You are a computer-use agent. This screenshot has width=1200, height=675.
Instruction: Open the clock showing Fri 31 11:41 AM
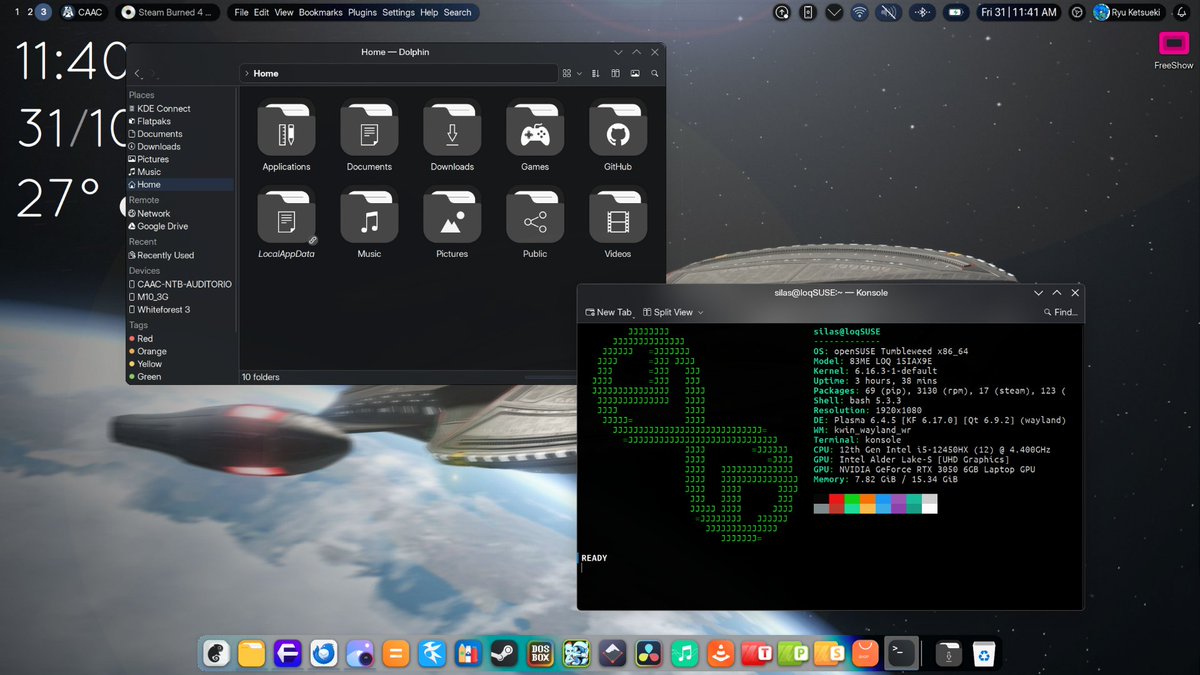[1019, 12]
